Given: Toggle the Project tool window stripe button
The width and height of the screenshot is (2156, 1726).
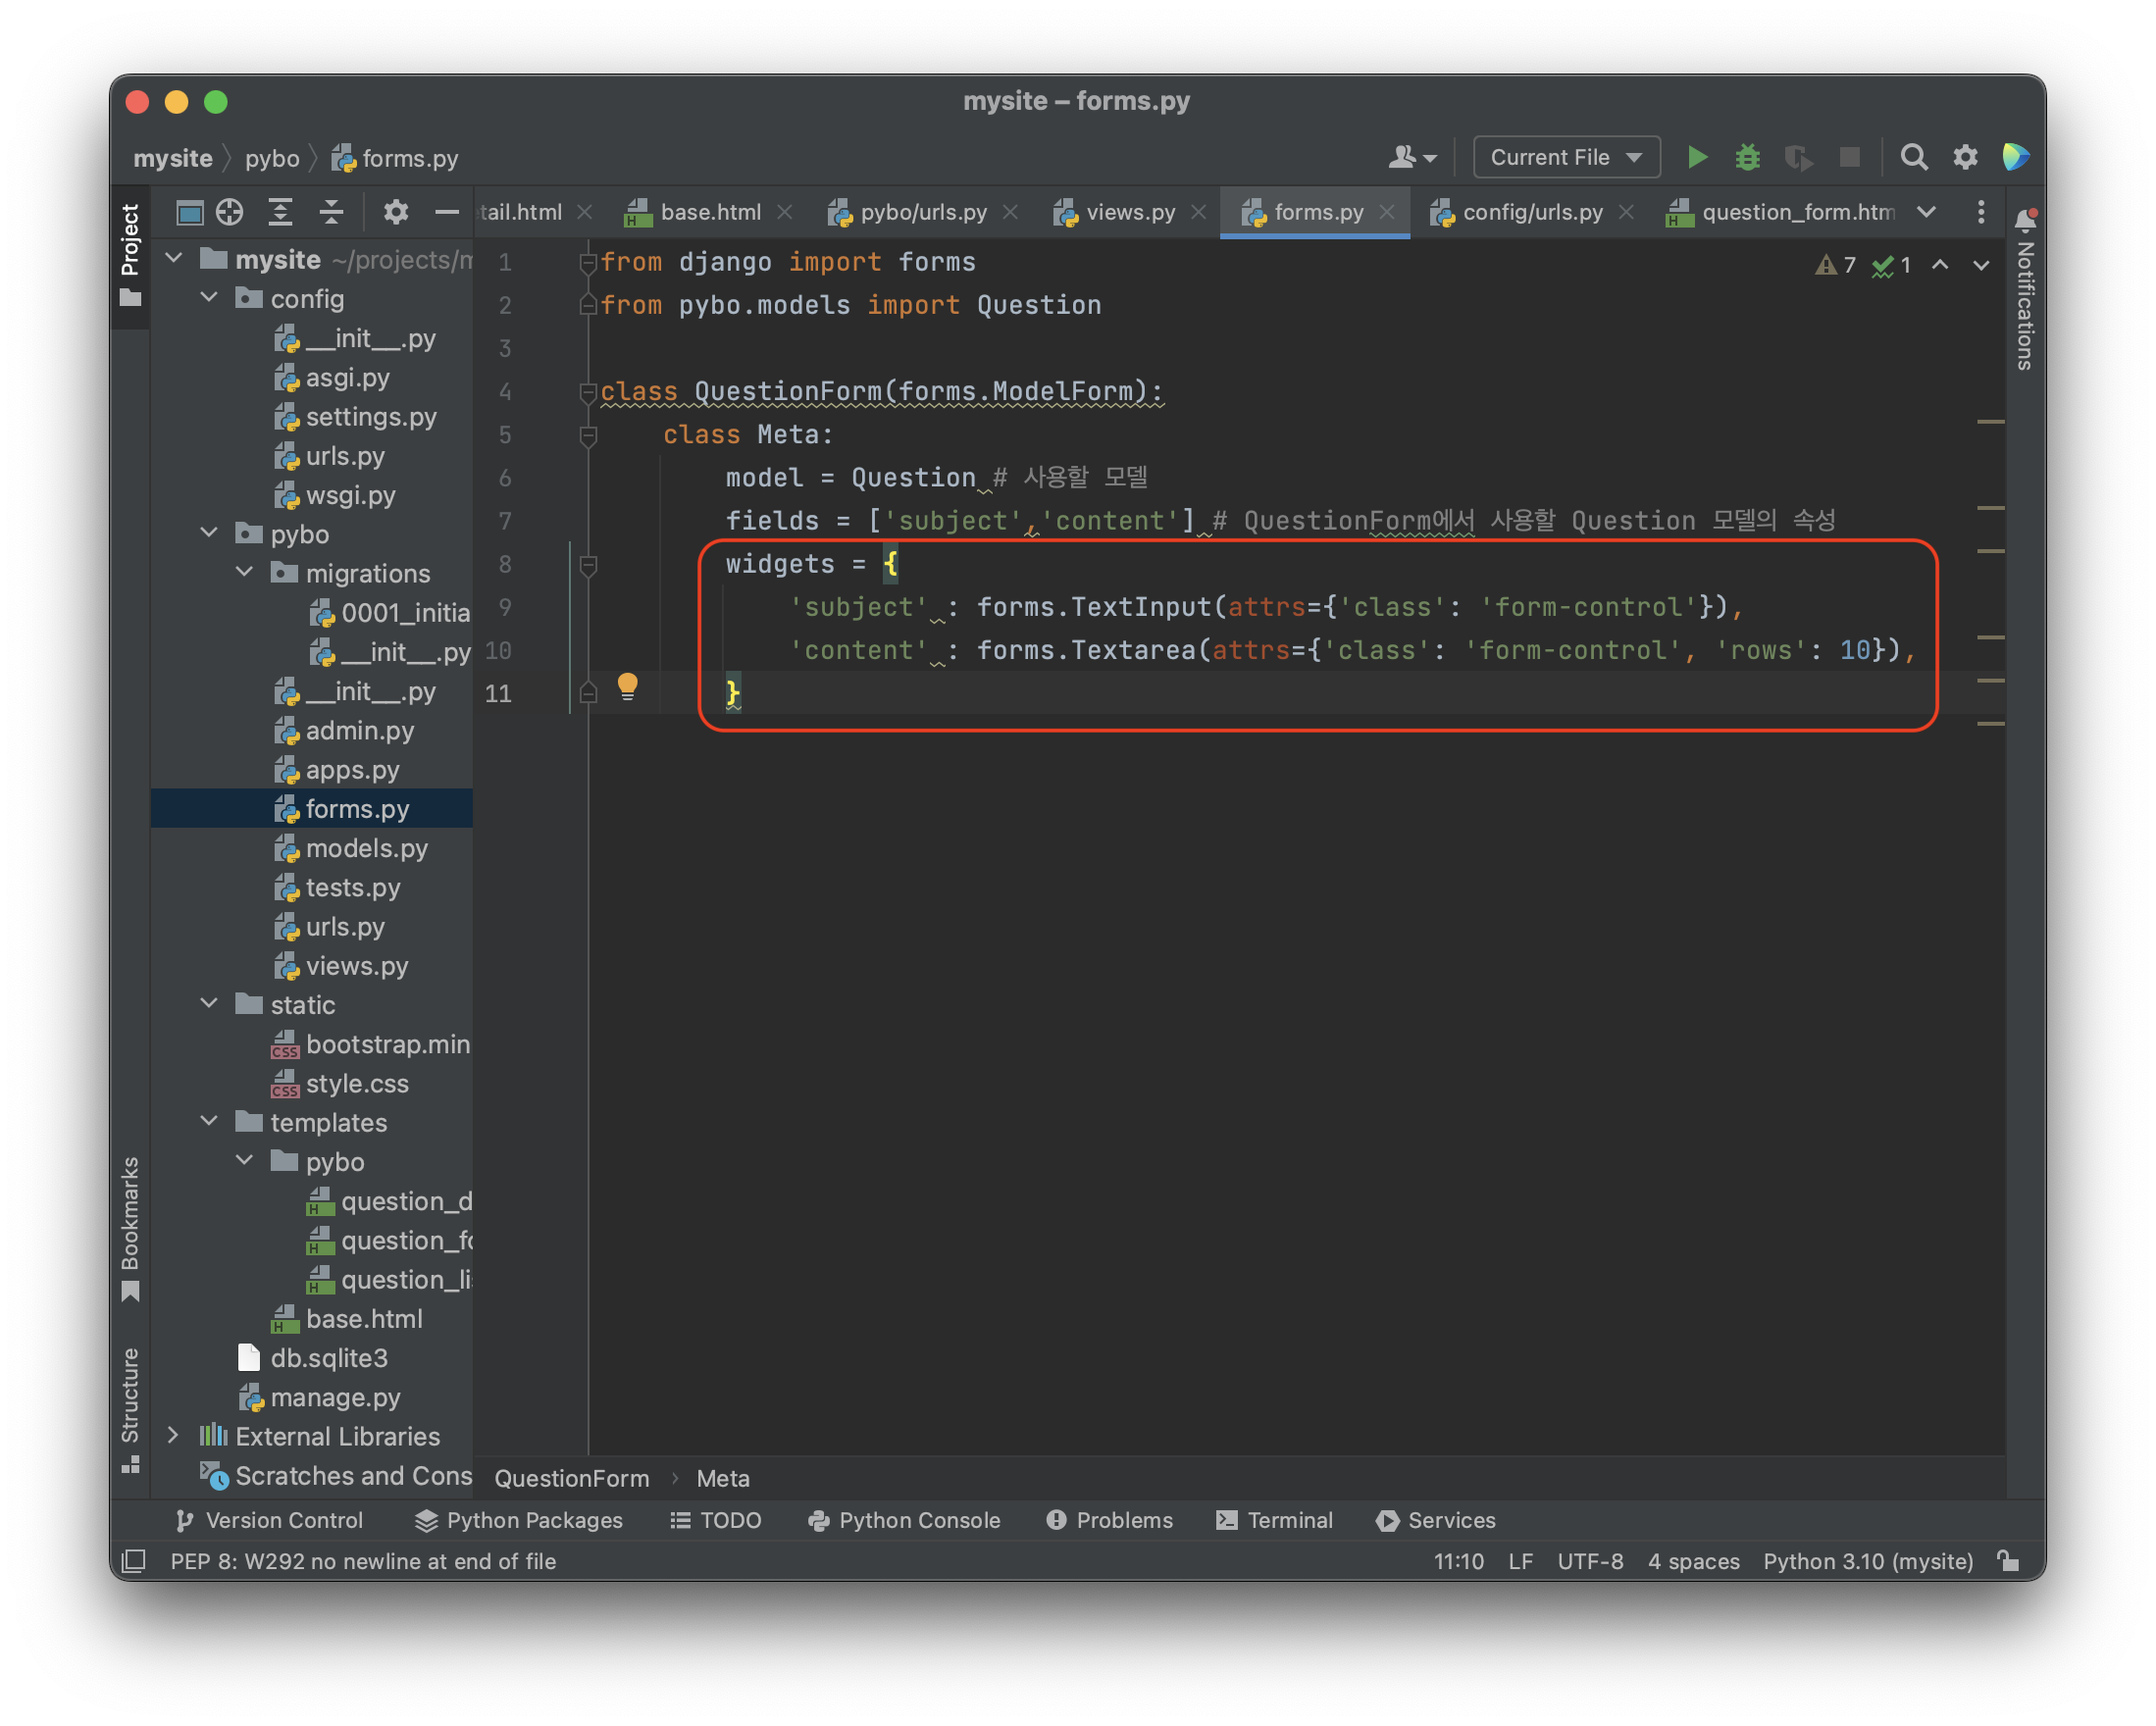Looking at the screenshot, I should (x=130, y=252).
